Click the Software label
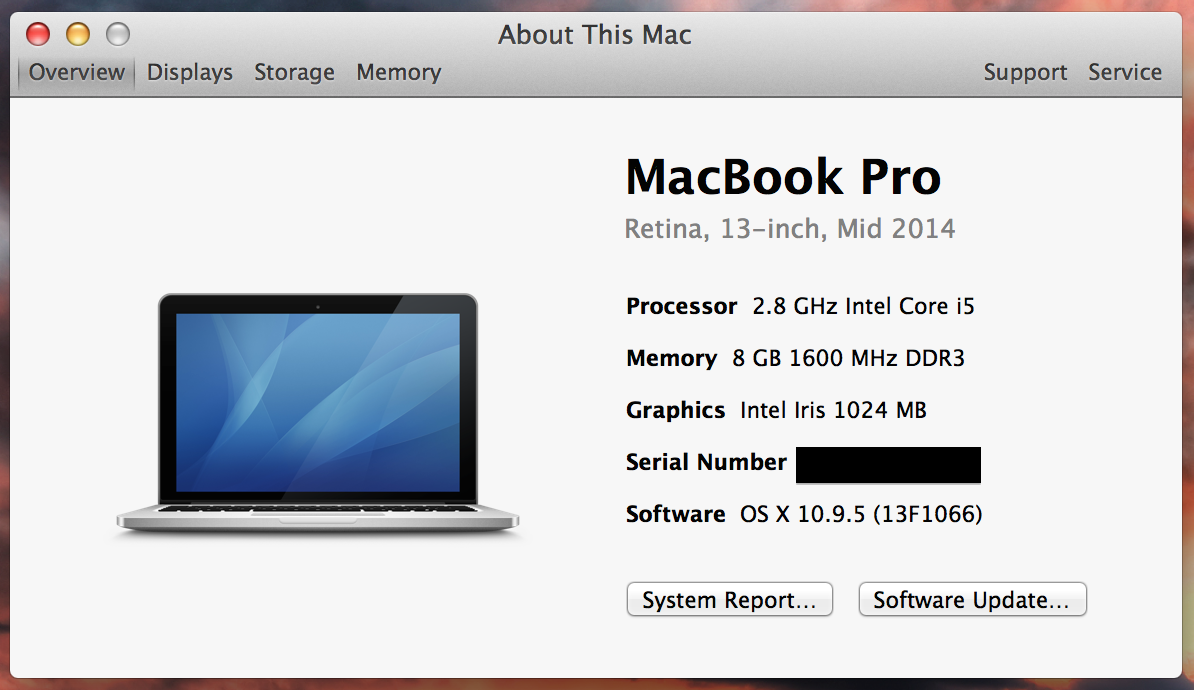1194x690 pixels. [x=675, y=514]
